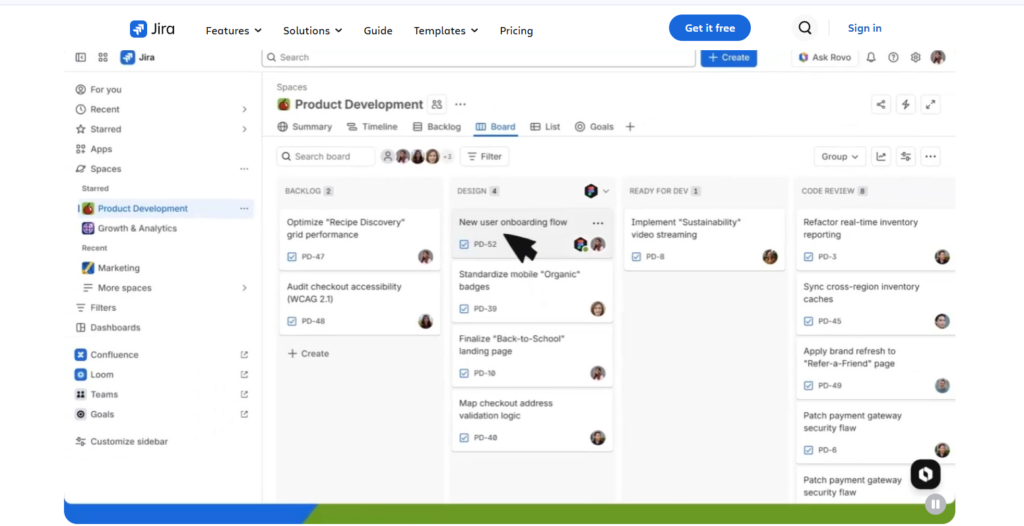
Task: Click the Jira logo in website header
Action: (x=152, y=29)
